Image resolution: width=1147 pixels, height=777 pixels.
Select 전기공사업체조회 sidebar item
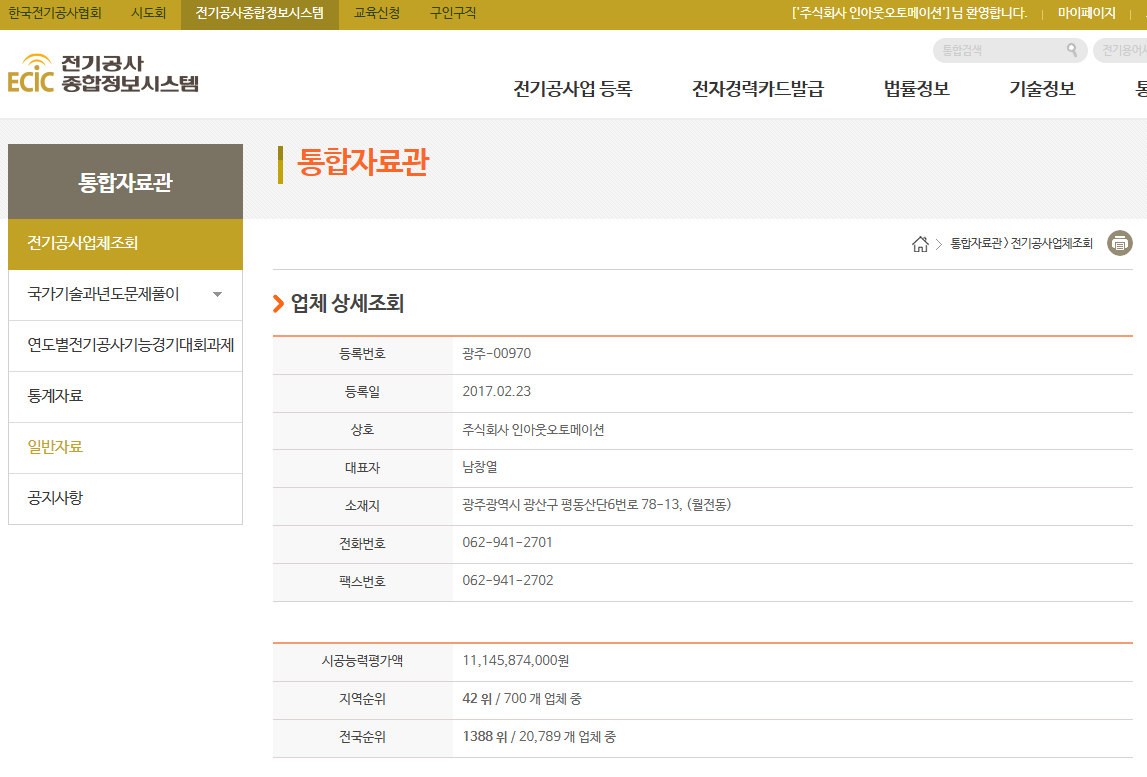pos(125,244)
